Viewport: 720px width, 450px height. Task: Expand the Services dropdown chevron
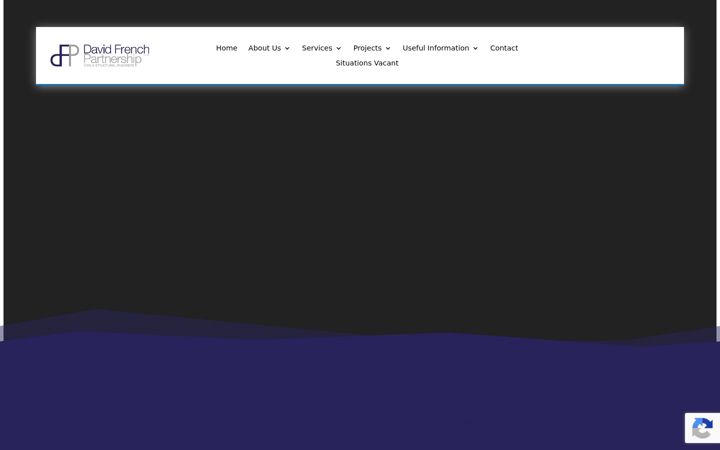coord(339,48)
